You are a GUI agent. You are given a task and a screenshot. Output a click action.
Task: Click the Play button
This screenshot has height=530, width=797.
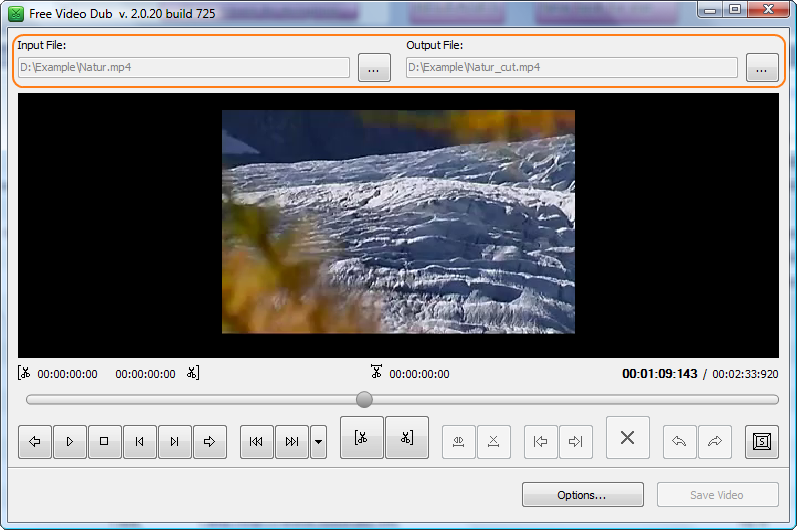click(x=69, y=441)
